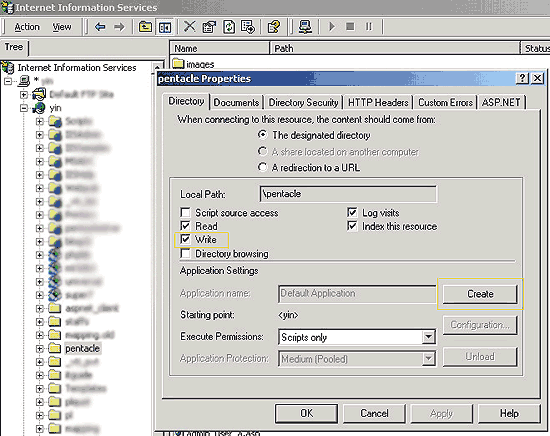This screenshot has height=436, width=550.
Task: Open the Properties toolbar icon
Action: 209,27
